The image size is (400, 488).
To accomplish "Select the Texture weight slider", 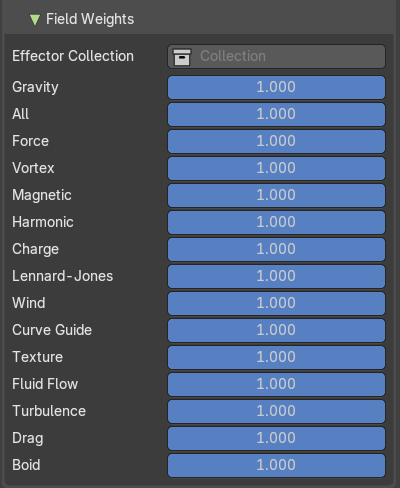I will click(x=276, y=357).
